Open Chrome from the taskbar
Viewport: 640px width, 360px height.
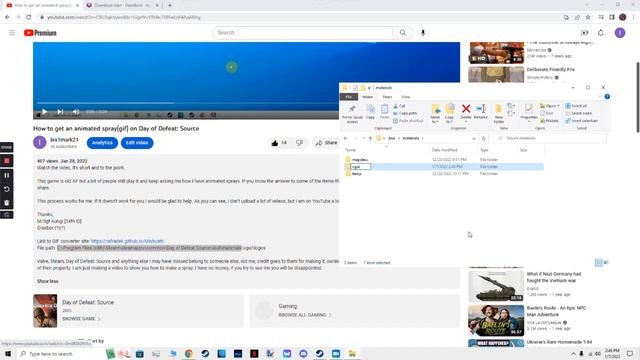click(x=189, y=353)
